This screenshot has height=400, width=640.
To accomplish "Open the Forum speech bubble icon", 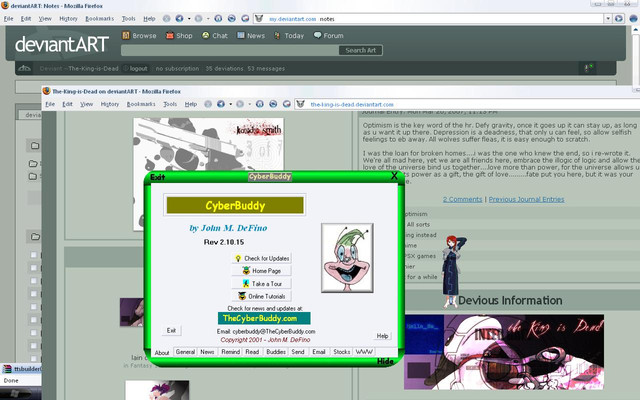I will coord(317,36).
